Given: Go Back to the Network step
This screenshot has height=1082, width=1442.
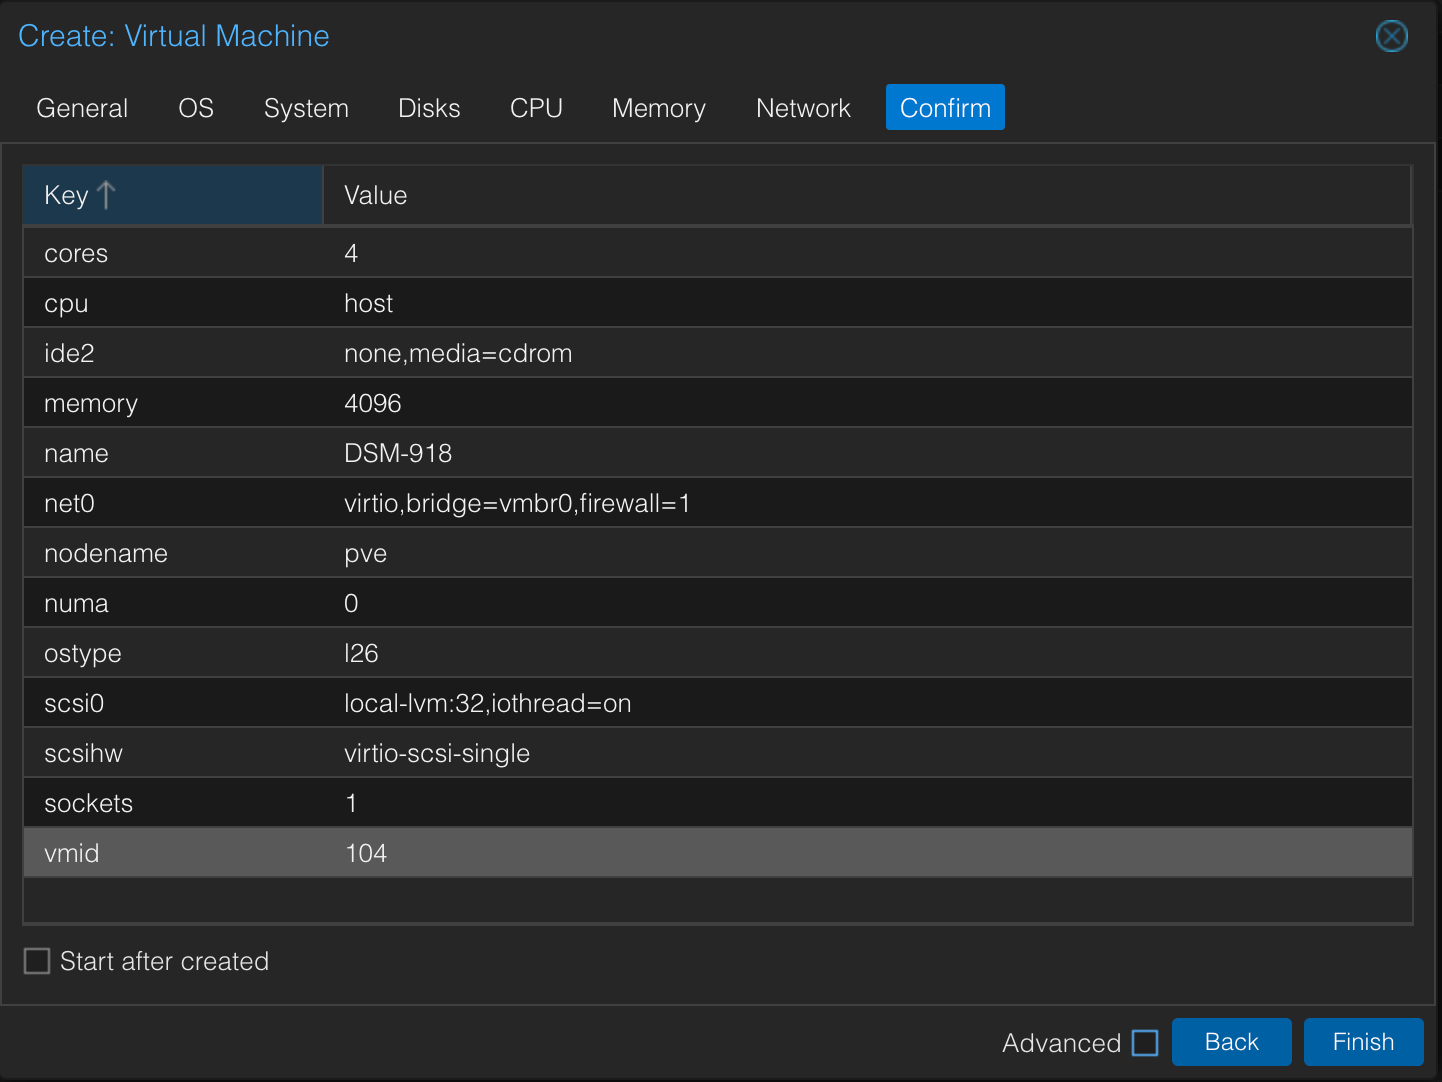Looking at the screenshot, I should [1231, 1042].
